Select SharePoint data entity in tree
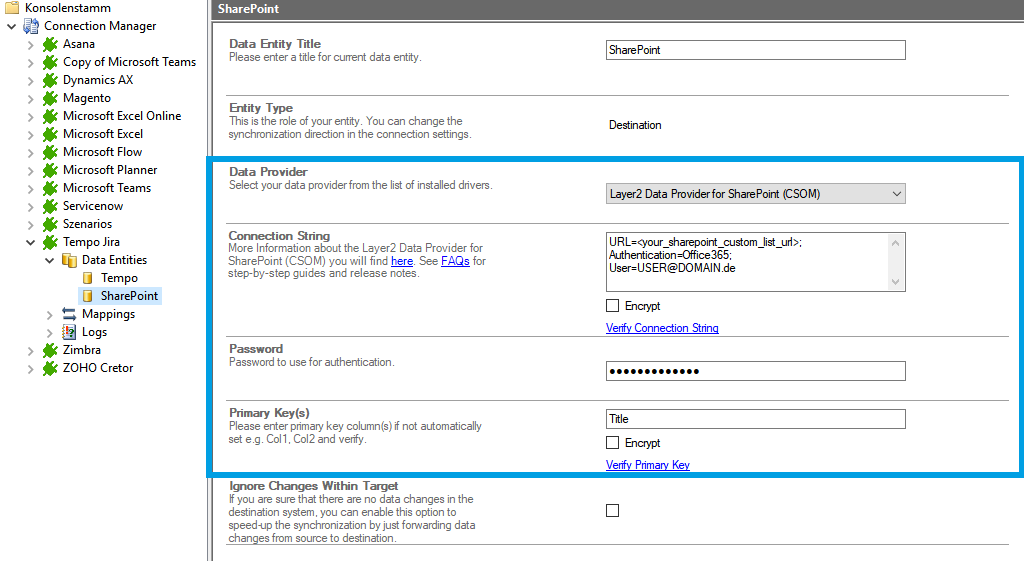The height and width of the screenshot is (561, 1024). point(129,296)
